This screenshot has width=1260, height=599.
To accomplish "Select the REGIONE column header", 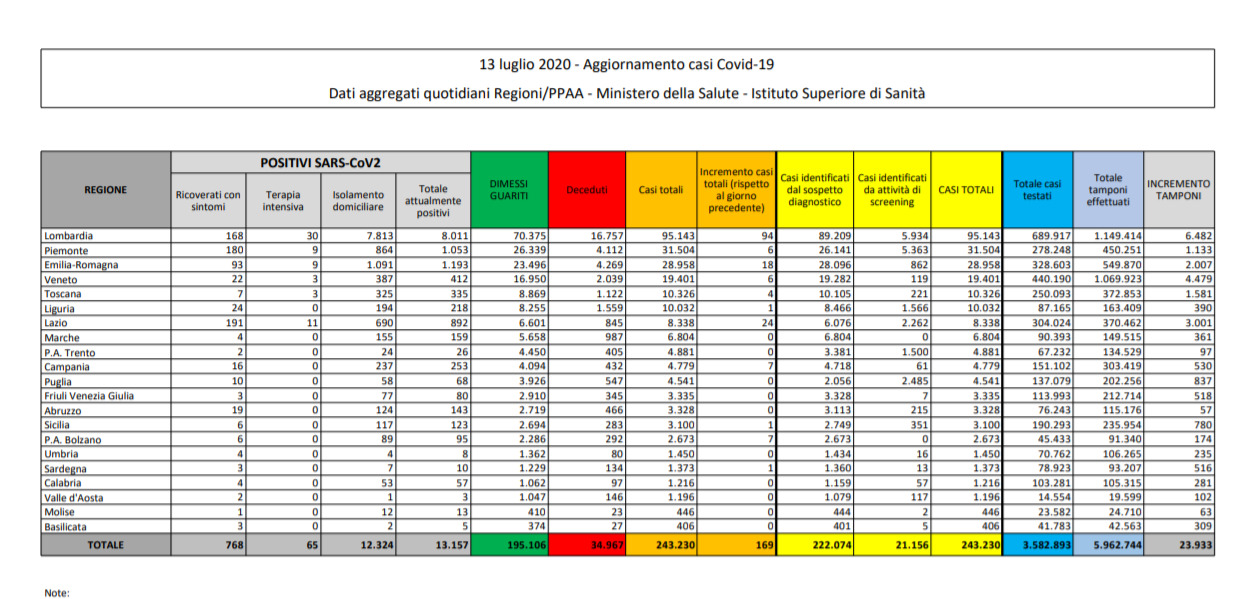I will pyautogui.click(x=104, y=188).
